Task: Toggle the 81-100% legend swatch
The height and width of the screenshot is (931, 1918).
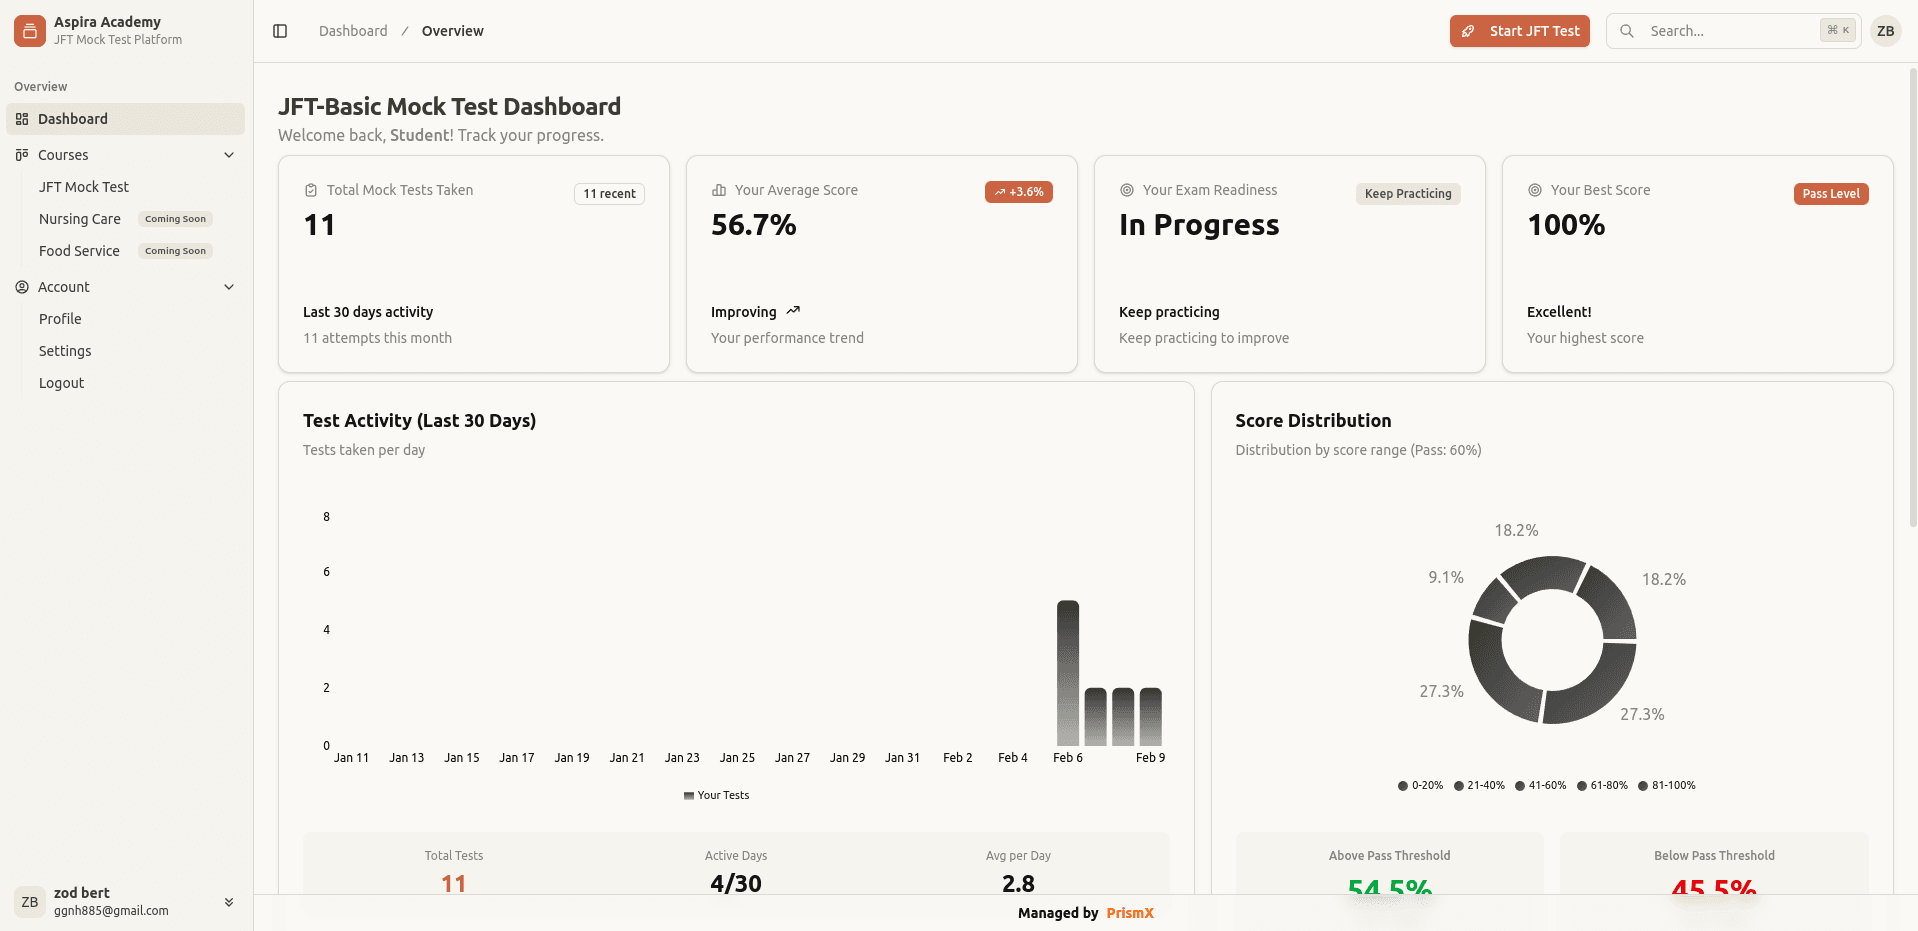Action: click(1643, 786)
